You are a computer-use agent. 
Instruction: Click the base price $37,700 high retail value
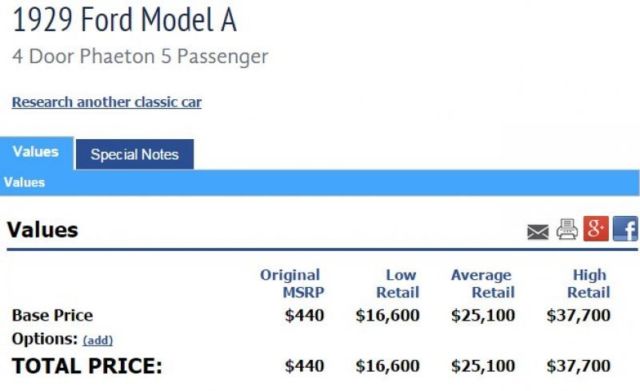pyautogui.click(x=578, y=315)
